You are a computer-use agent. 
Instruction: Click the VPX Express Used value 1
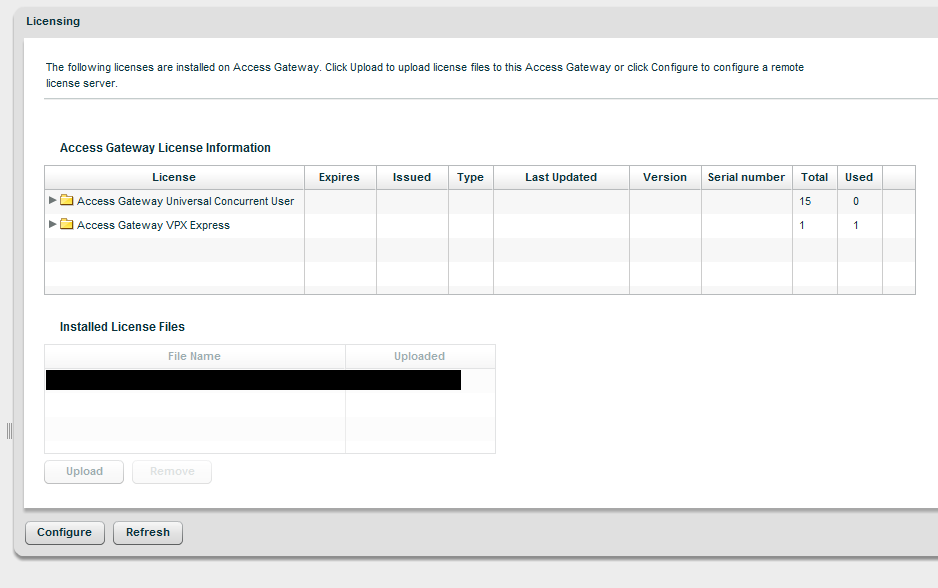[856, 226]
